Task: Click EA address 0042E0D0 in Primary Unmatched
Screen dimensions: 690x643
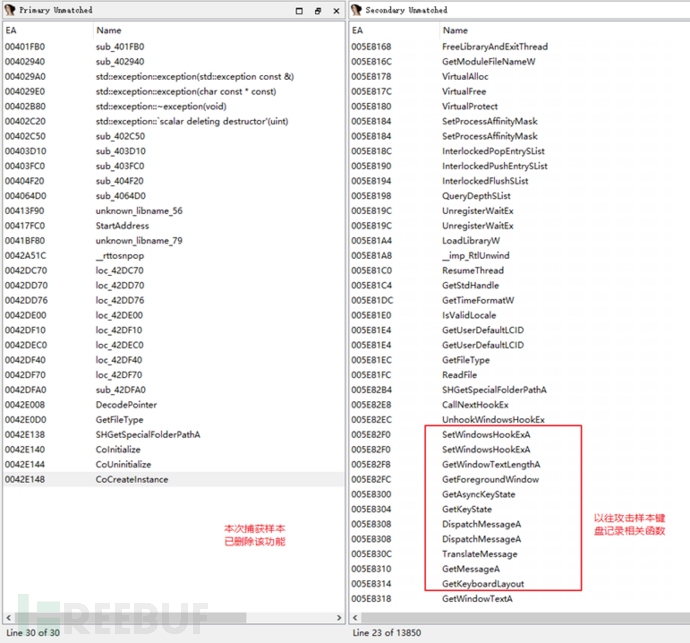Action: [x=26, y=420]
